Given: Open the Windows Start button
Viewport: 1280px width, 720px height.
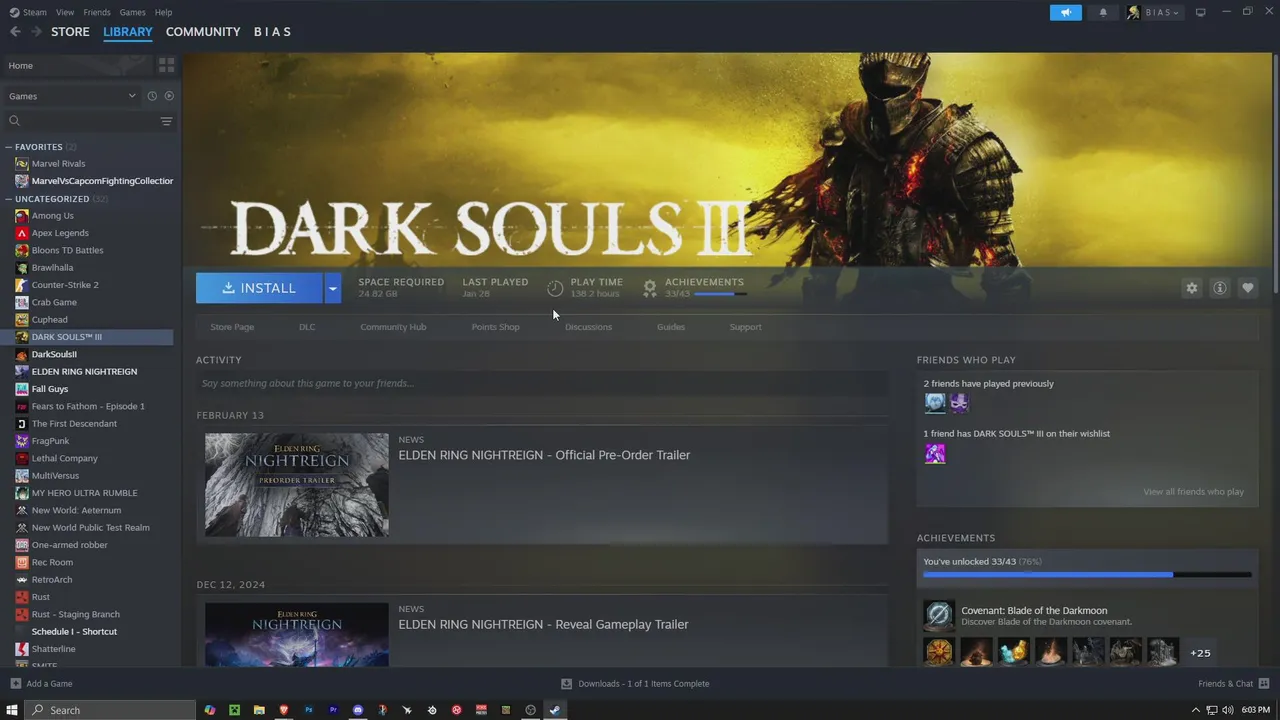Looking at the screenshot, I should [12, 710].
